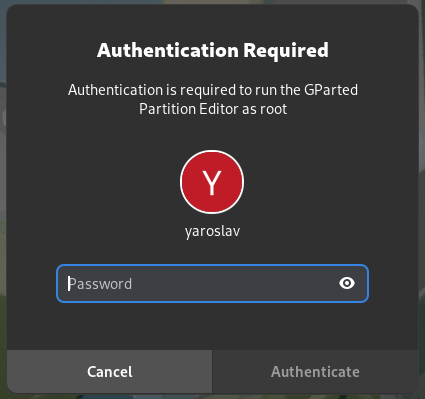Click 'Partition Editor as root' text line
The width and height of the screenshot is (425, 399).
213,109
